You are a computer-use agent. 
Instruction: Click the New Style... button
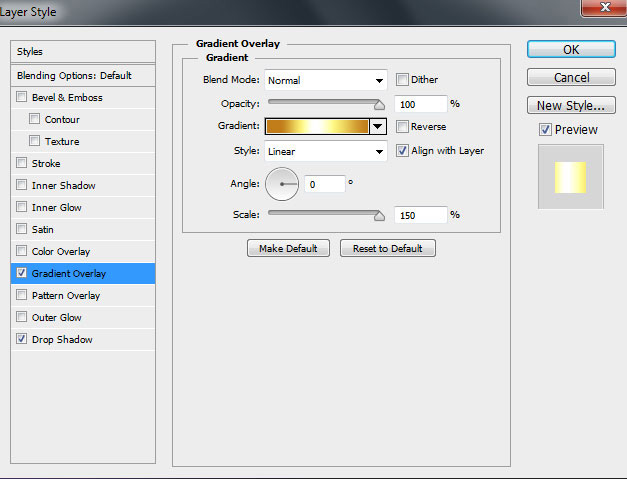coord(571,105)
